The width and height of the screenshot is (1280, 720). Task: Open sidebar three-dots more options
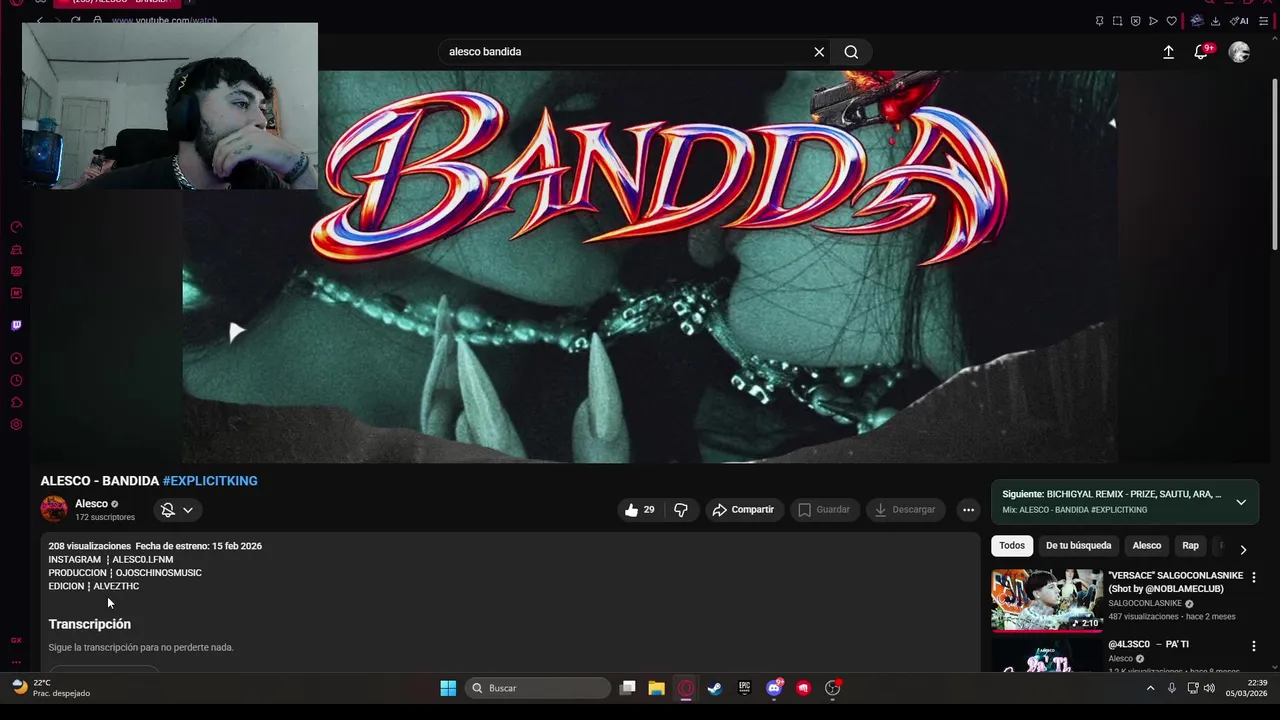16,662
